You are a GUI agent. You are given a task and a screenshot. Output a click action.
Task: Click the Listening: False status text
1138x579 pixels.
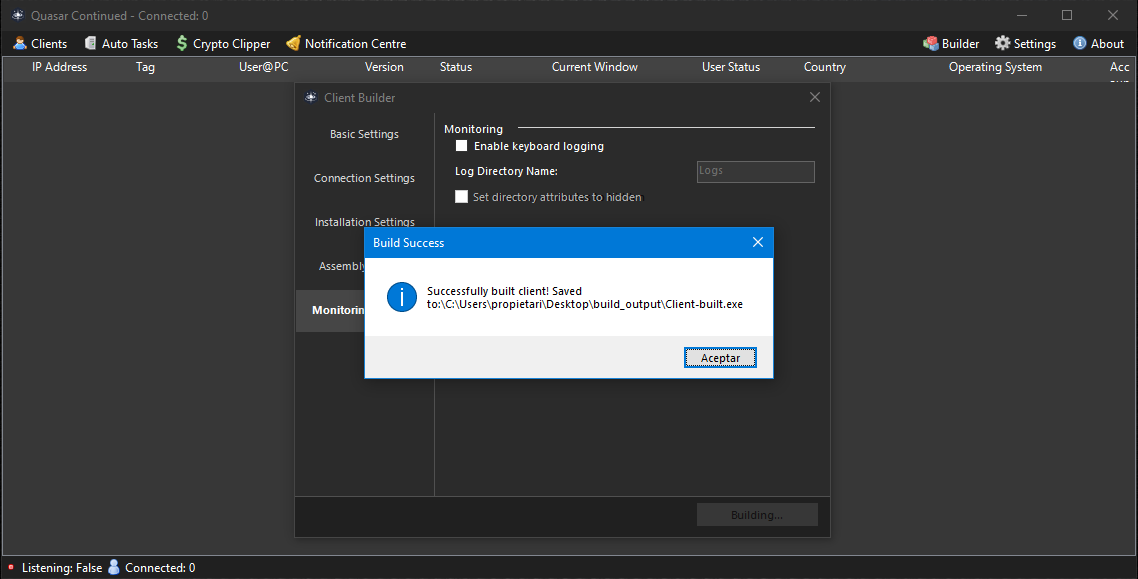[62, 567]
